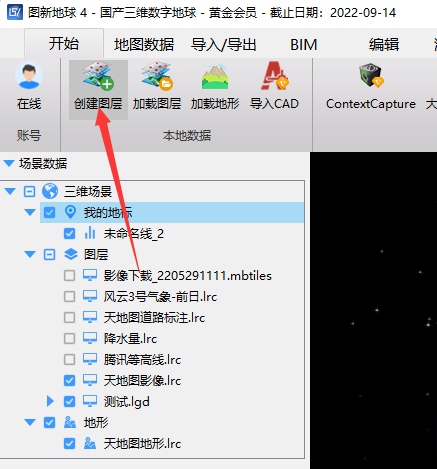437x469 pixels.
Task: Collapse the 场景数据 panel header
Action: [9, 164]
